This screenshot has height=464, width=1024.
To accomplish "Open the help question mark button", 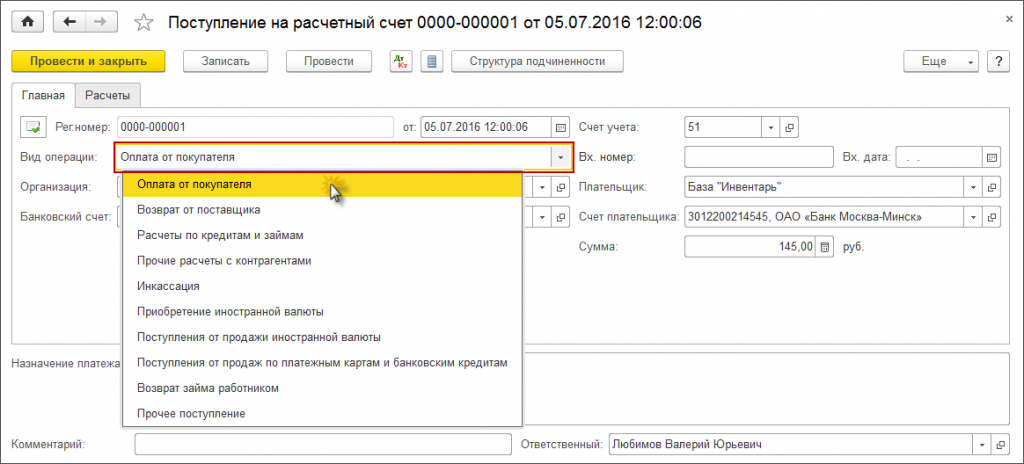I will point(997,61).
